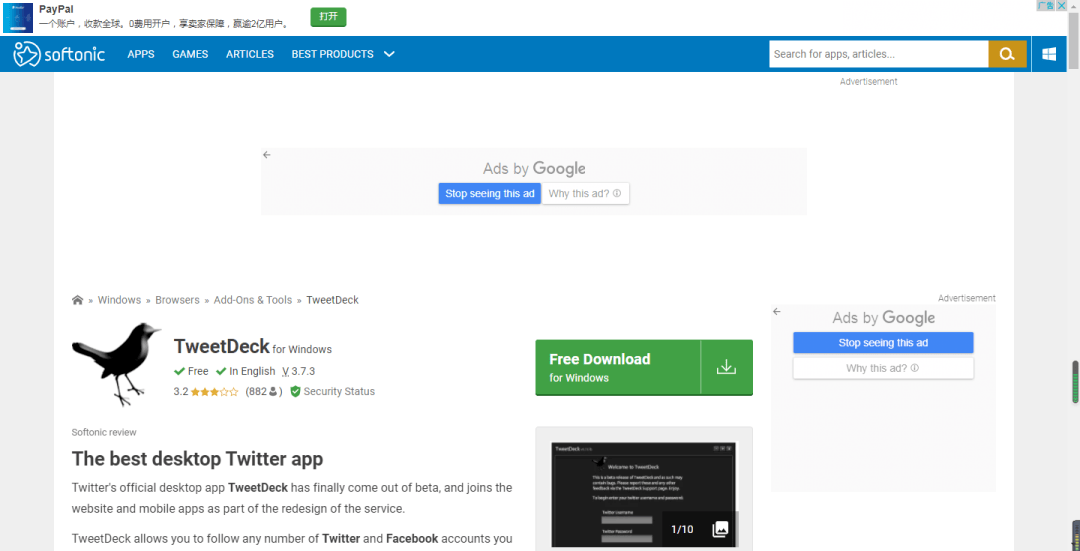The height and width of the screenshot is (551, 1080).
Task: Click the home icon in breadcrumbs
Action: (78, 300)
